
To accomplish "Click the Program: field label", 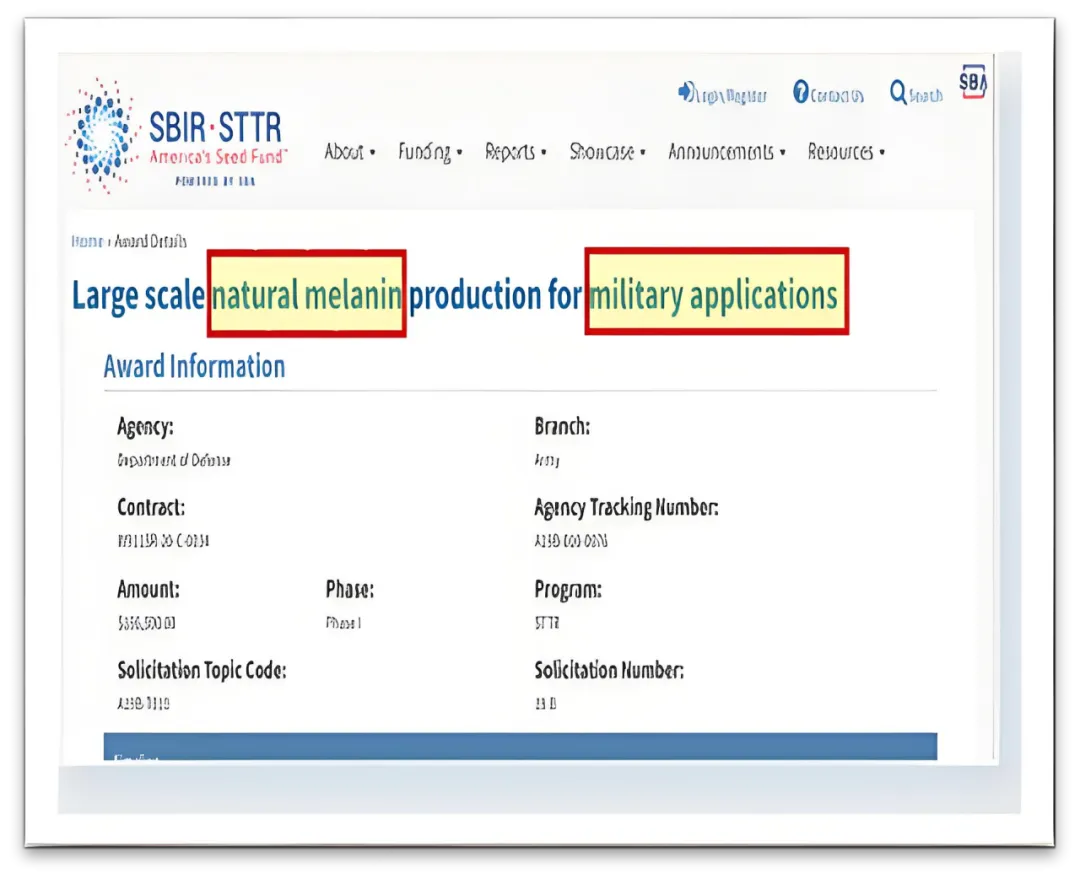I will (568, 590).
